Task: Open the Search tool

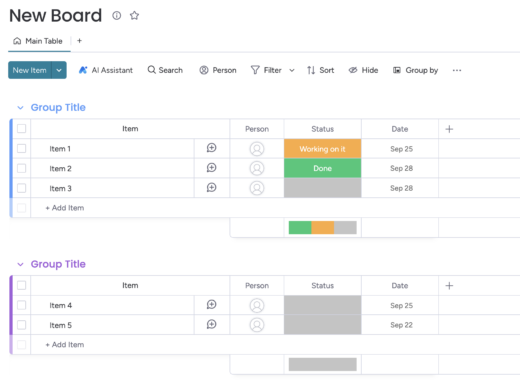Action: [165, 70]
